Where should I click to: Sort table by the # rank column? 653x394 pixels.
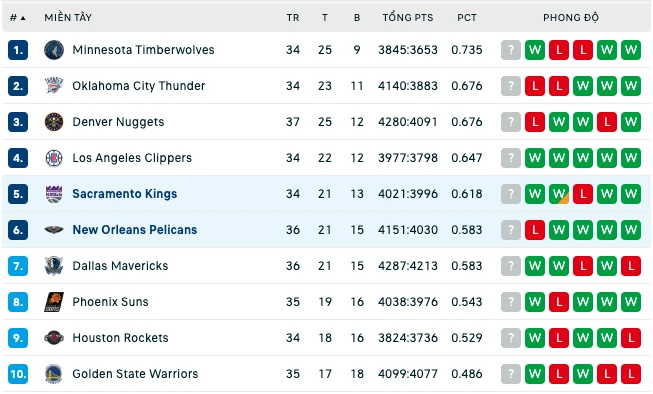pyautogui.click(x=17, y=17)
